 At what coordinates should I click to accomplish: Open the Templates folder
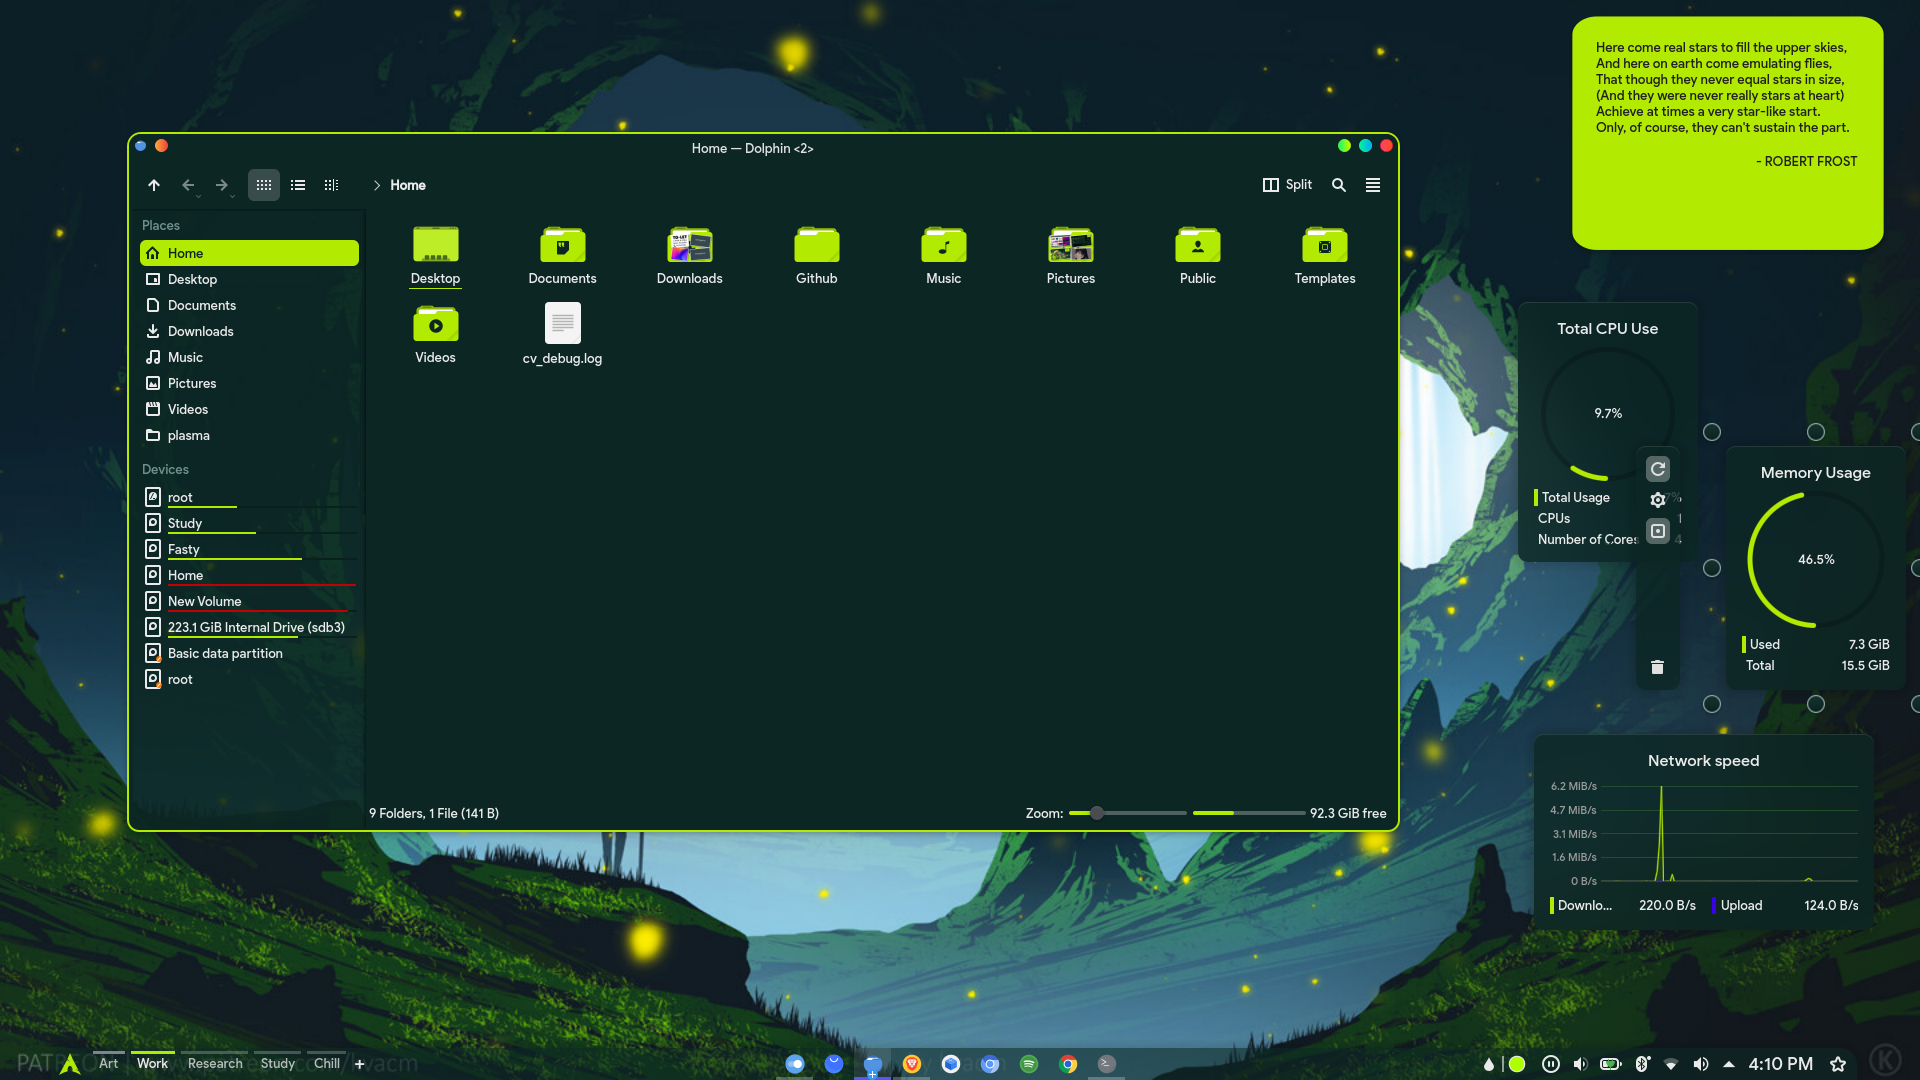point(1325,256)
